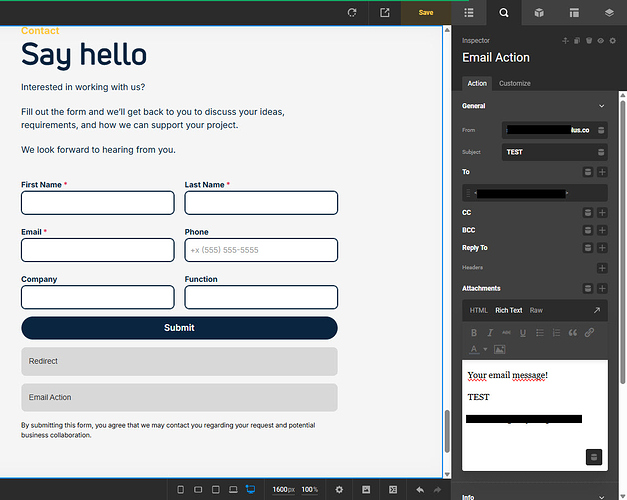Open the text color dropdown

click(485, 349)
